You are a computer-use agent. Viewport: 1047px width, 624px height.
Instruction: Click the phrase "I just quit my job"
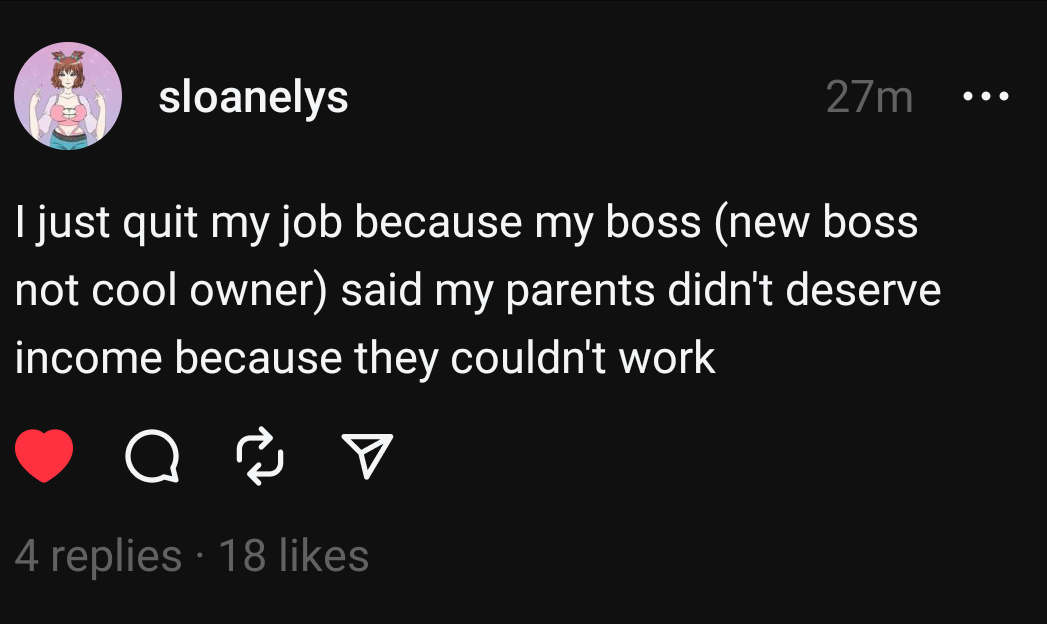pyautogui.click(x=179, y=222)
